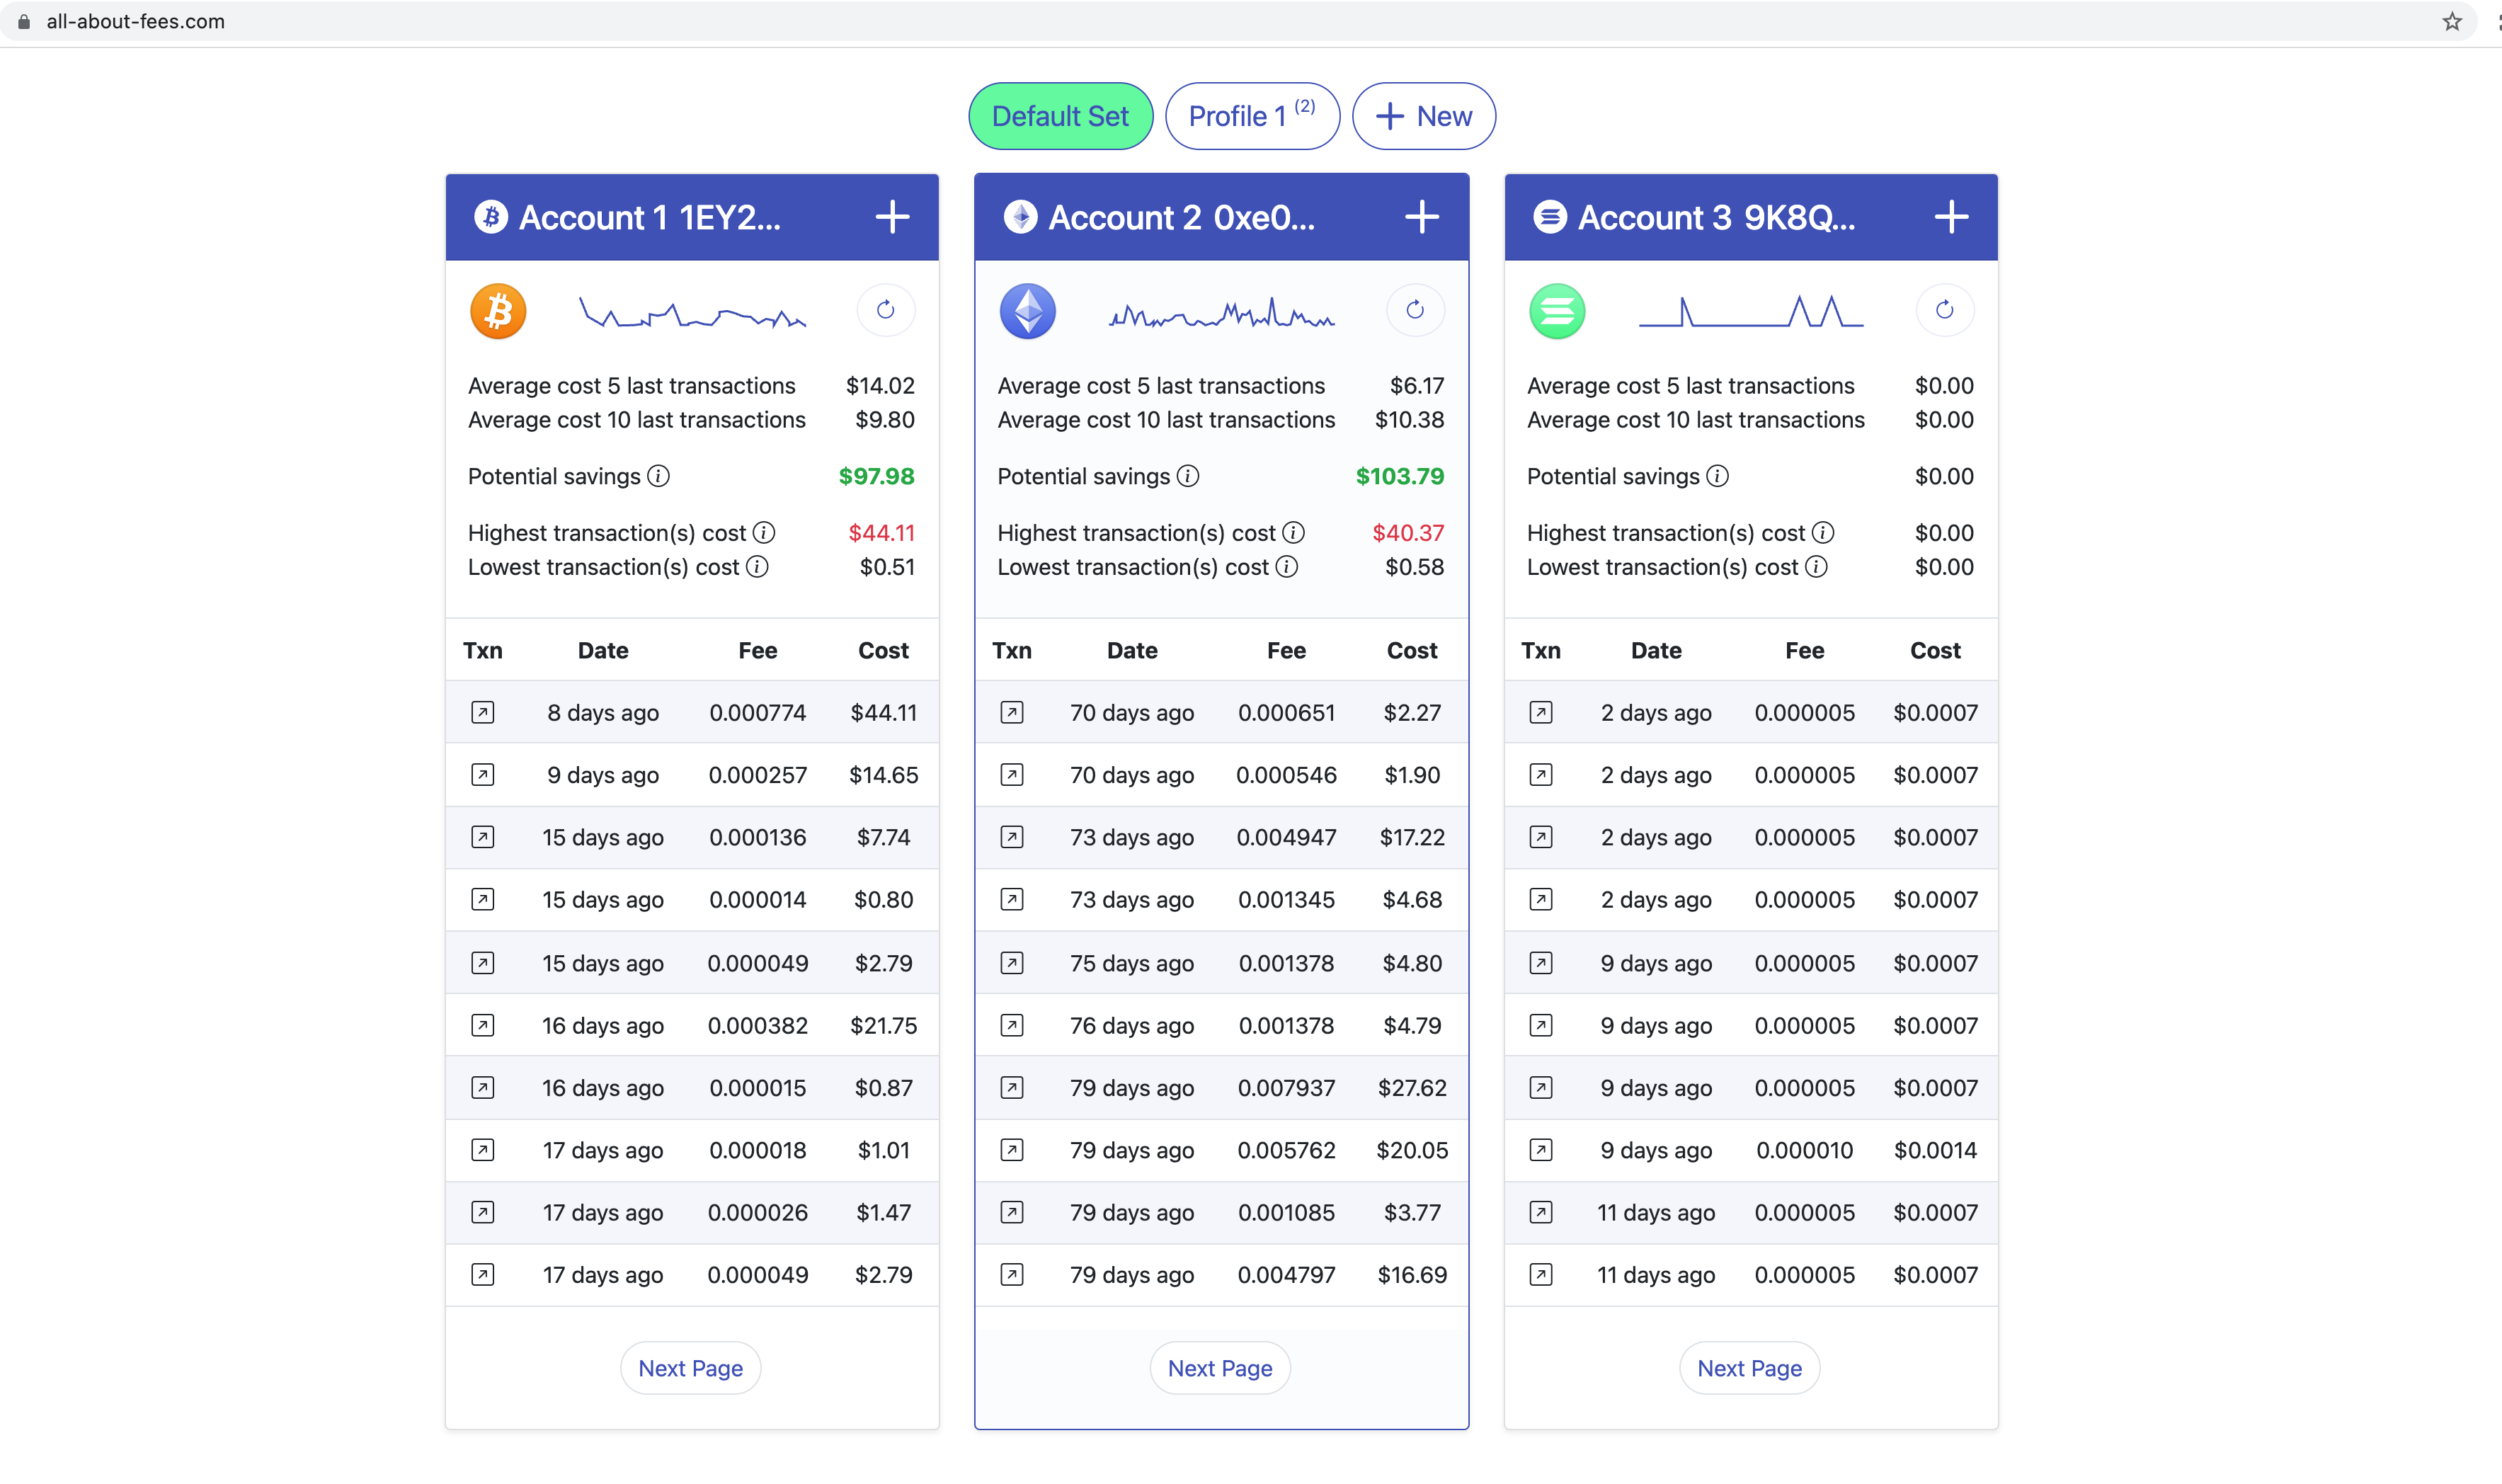The width and height of the screenshot is (2502, 1484).
Task: Click the large Ethereum coin logo
Action: tap(1027, 311)
